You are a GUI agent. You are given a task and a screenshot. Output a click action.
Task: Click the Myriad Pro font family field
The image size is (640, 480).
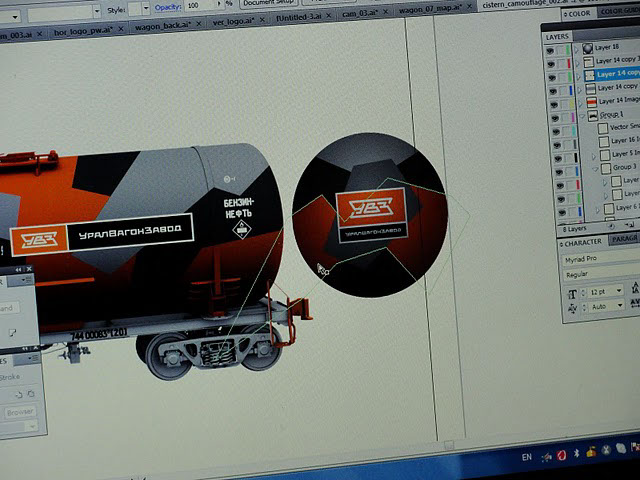coord(601,258)
